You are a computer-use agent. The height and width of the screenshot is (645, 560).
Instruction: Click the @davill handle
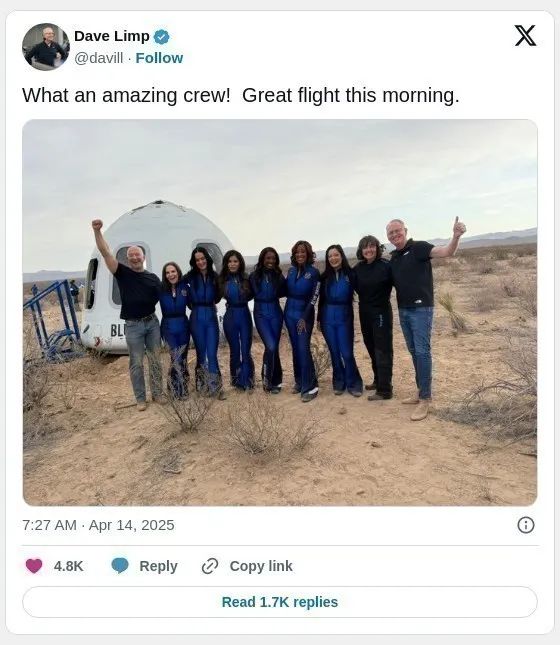[x=99, y=58]
